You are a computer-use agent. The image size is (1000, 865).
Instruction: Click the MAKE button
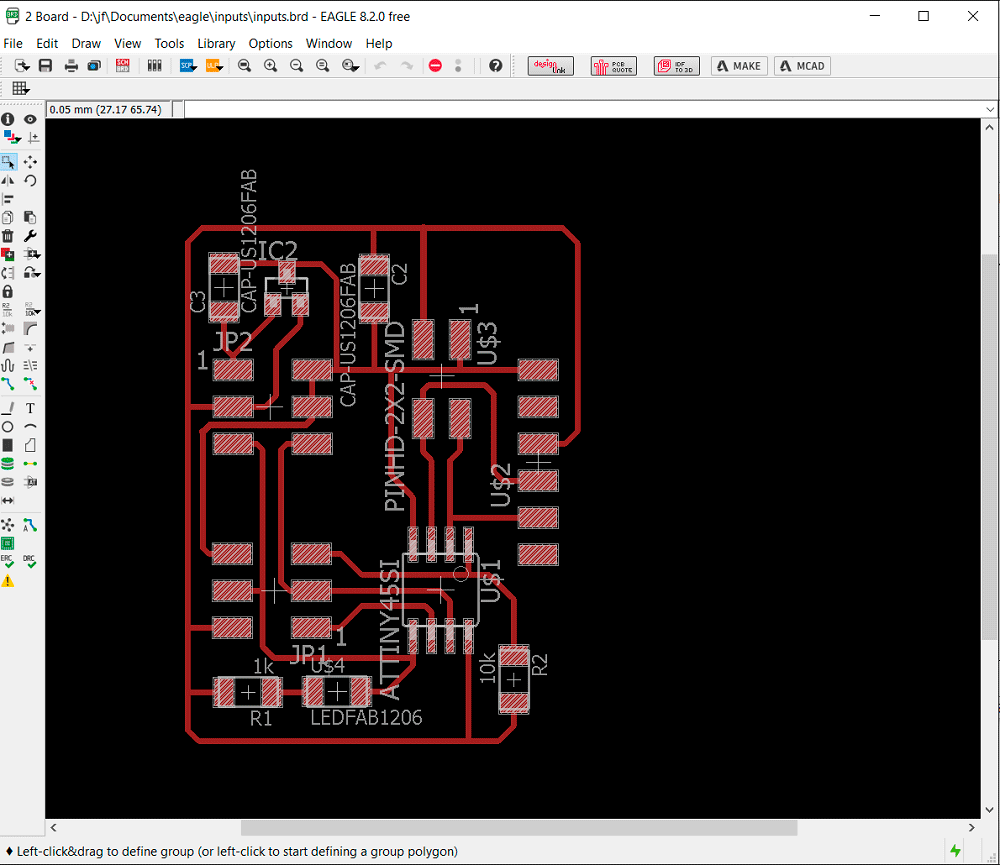[739, 66]
